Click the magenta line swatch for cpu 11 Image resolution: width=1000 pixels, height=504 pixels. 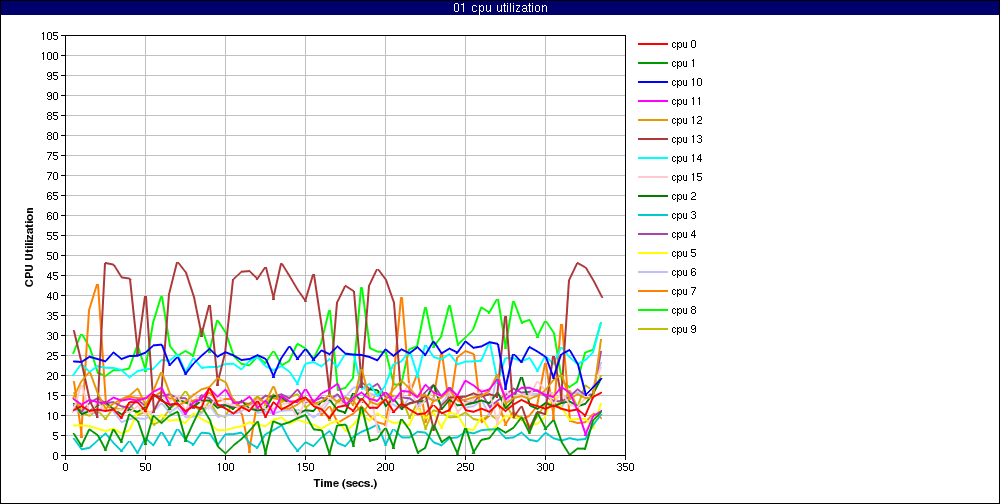(653, 101)
